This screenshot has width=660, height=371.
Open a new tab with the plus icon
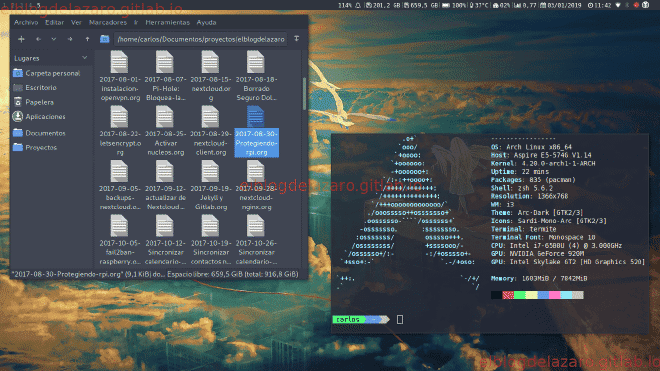pyautogui.click(x=21, y=39)
